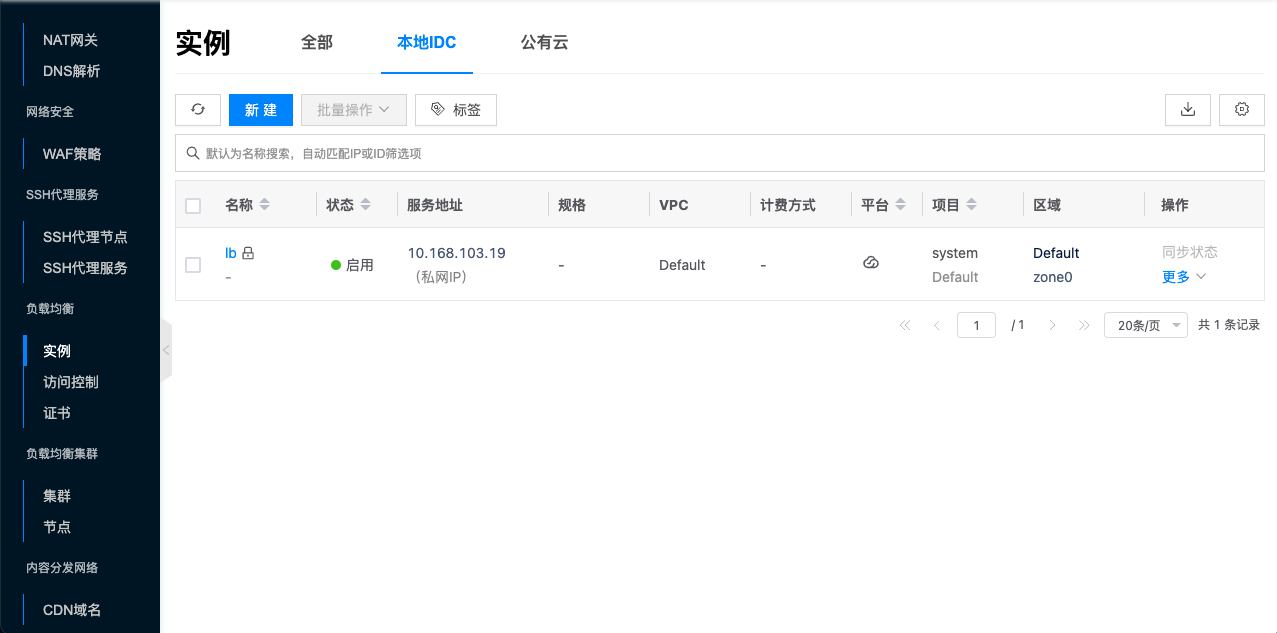Toggle the select-all header checkbox
The width and height of the screenshot is (1277, 633).
(x=193, y=206)
